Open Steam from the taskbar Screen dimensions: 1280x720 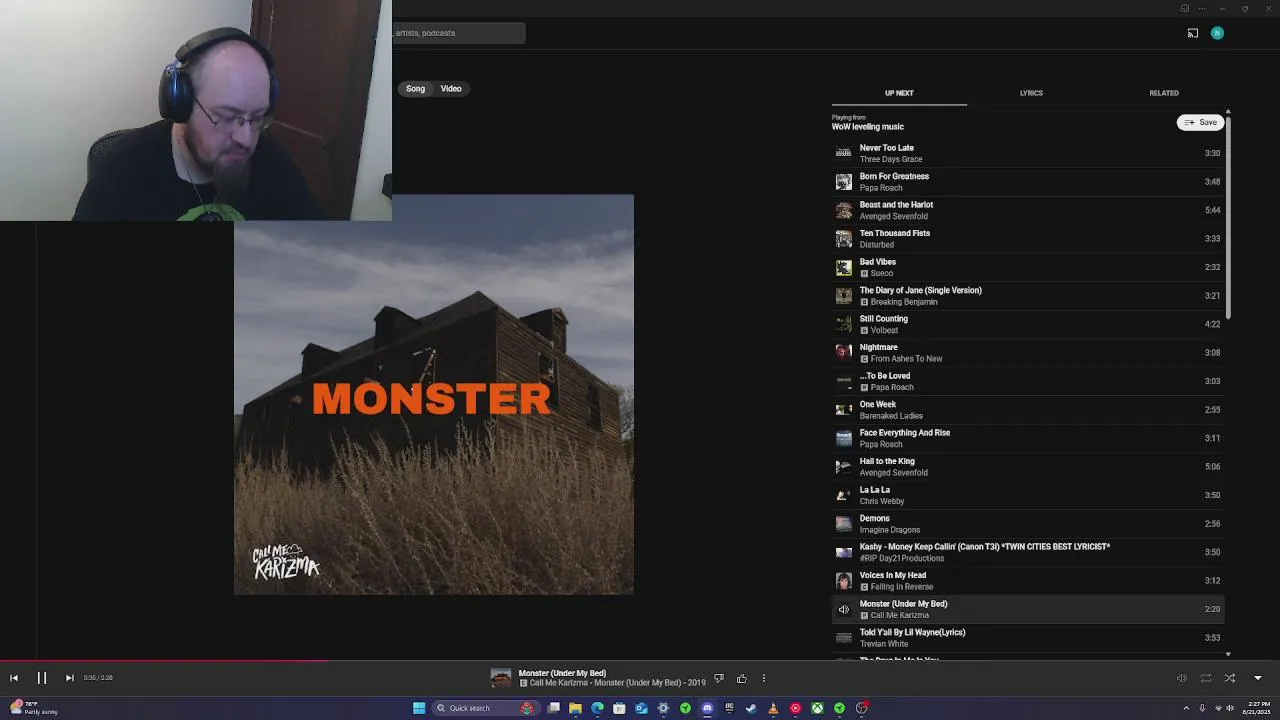(x=751, y=708)
